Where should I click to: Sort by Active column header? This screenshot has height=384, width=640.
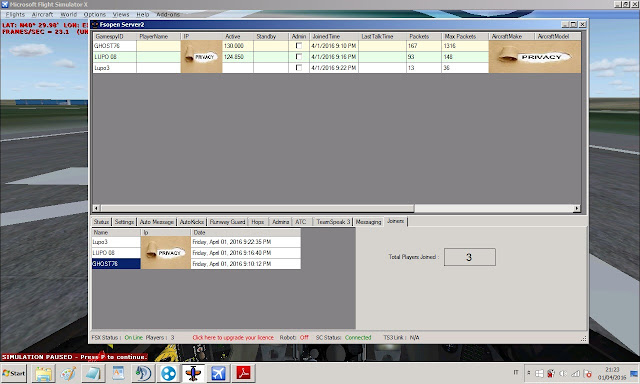(238, 36)
